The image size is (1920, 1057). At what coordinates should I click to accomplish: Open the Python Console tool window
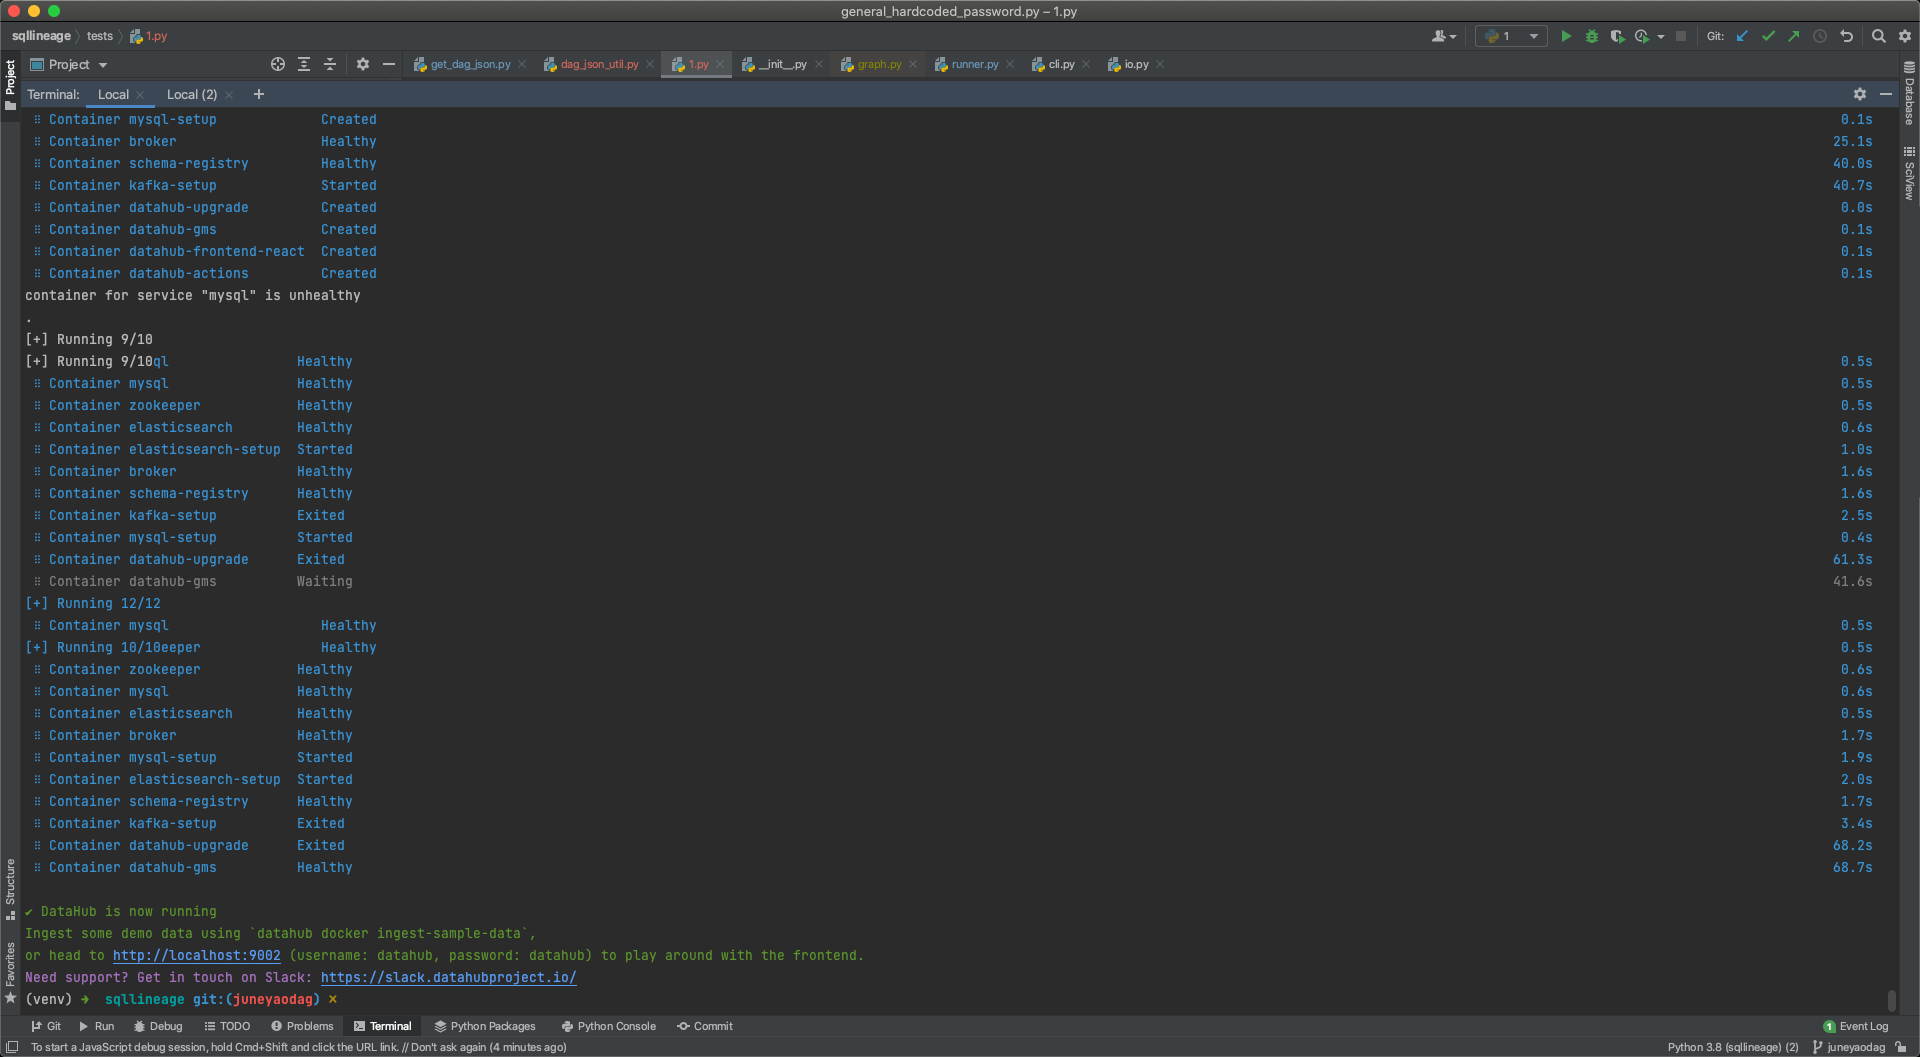coord(609,1026)
